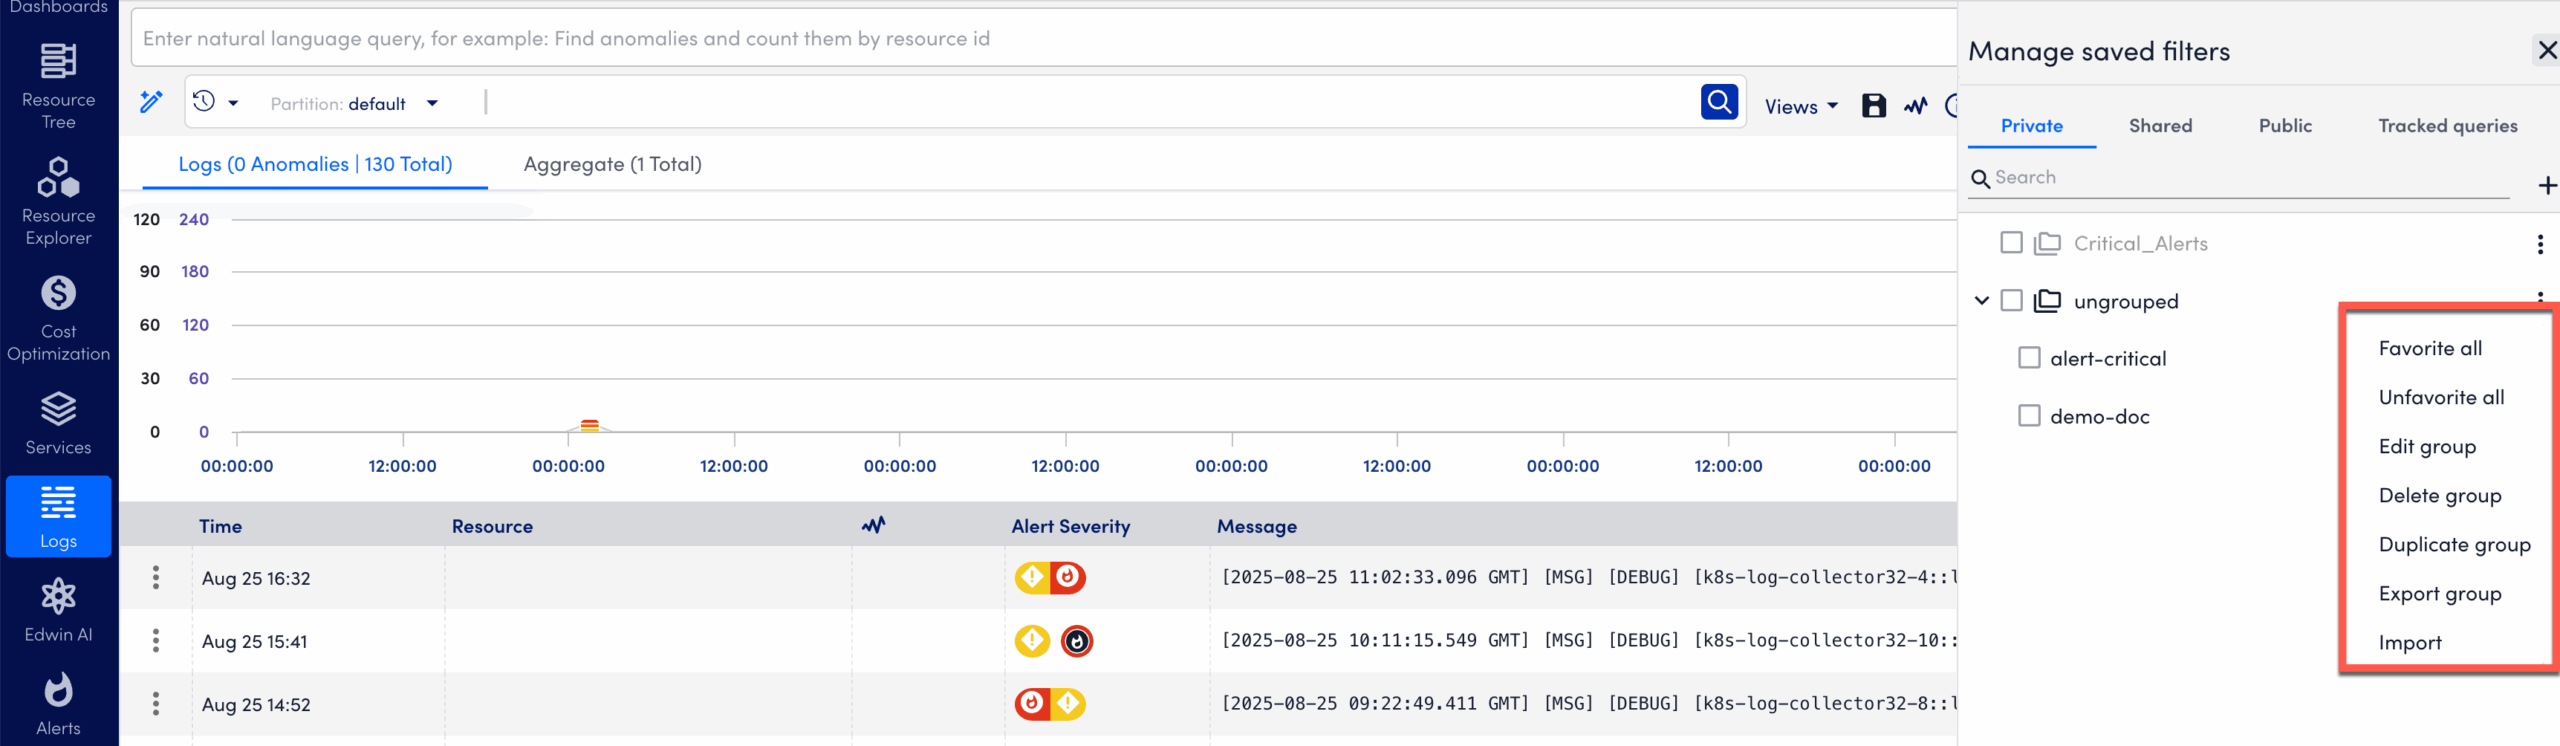
Task: Click the Resource column header
Action: pyautogui.click(x=492, y=526)
